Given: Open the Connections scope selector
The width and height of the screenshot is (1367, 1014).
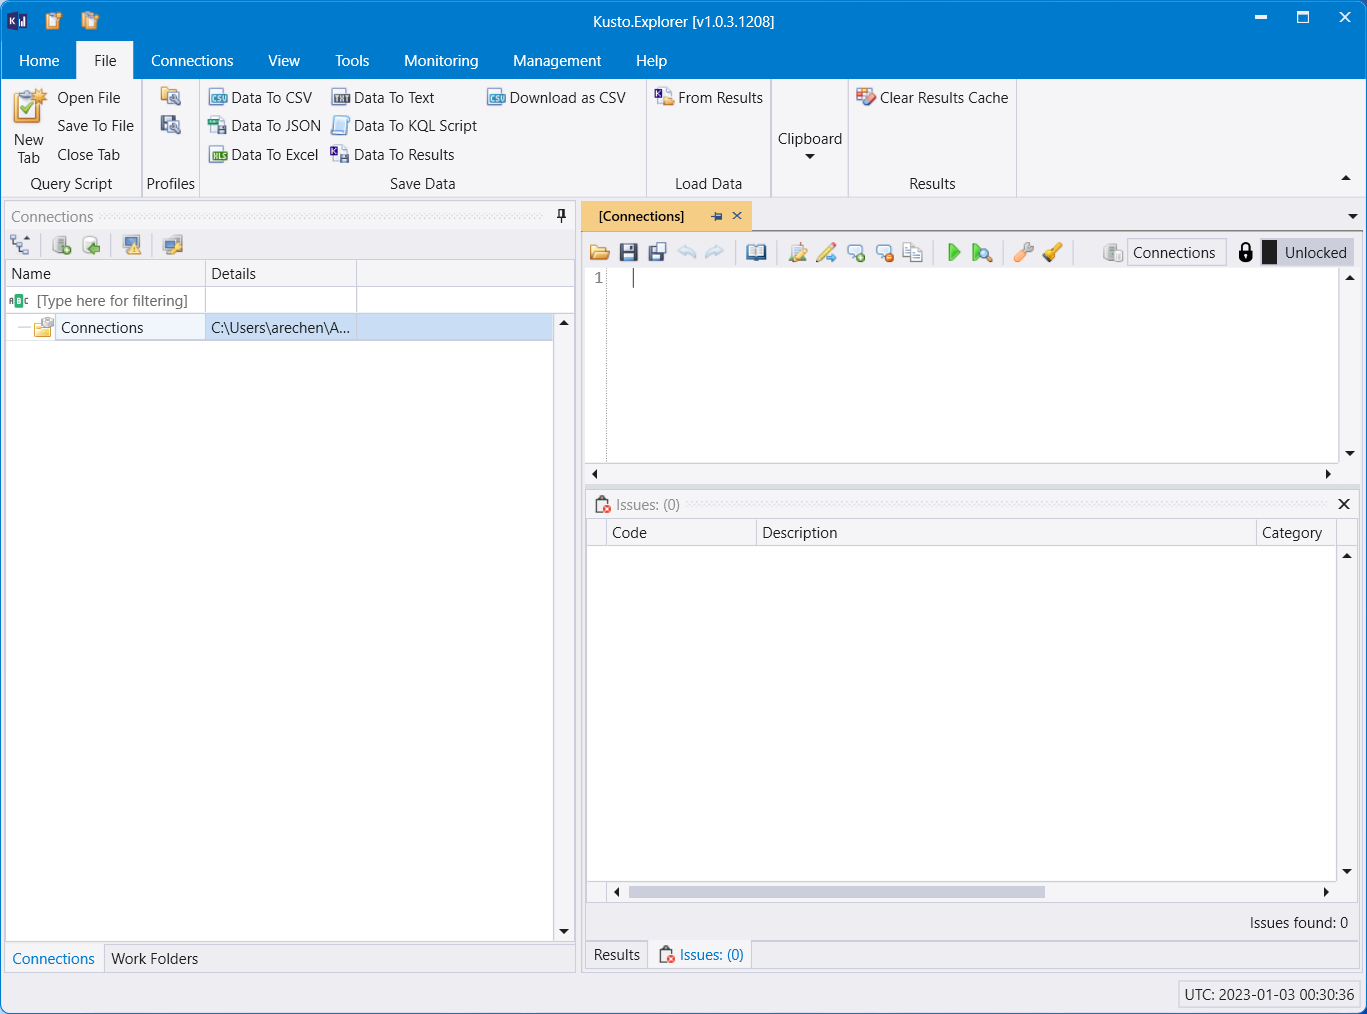Looking at the screenshot, I should 1176,253.
